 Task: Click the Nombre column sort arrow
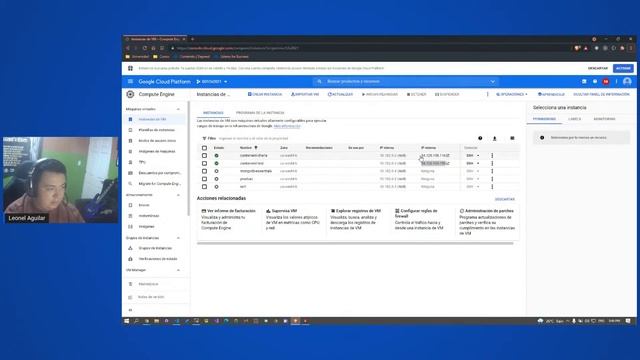pyautogui.click(x=256, y=147)
